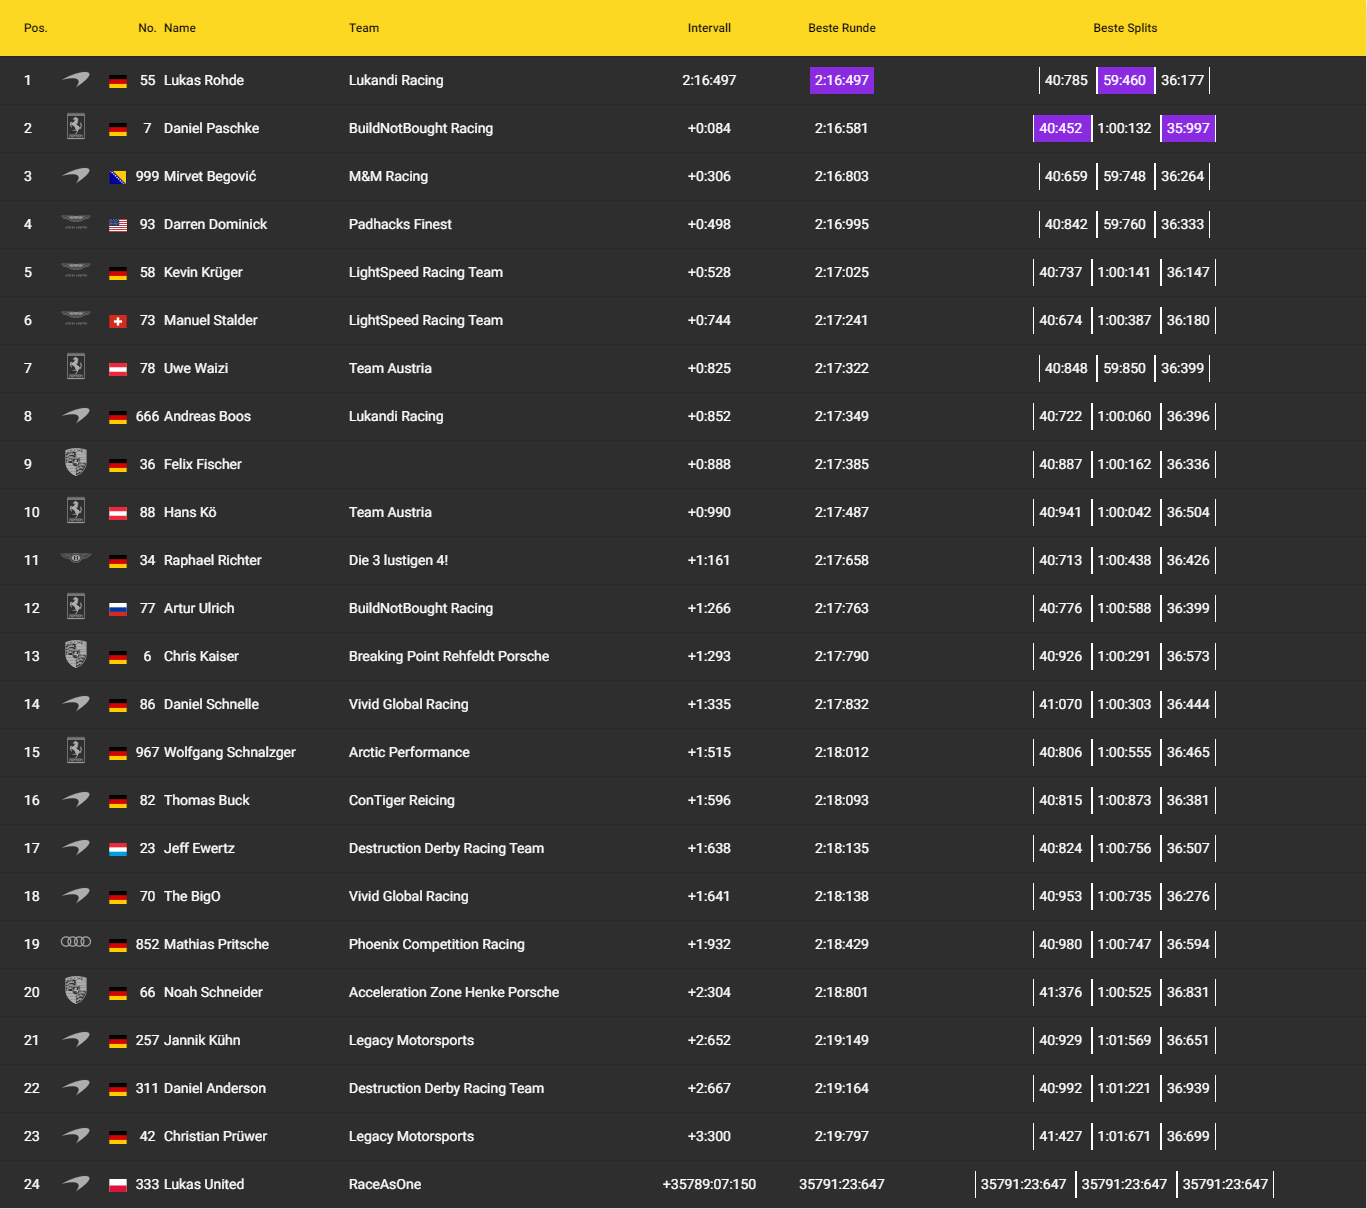Click the purple 2:16:497 best lap badge
Viewport: 1367px width, 1209px height.
(x=841, y=80)
